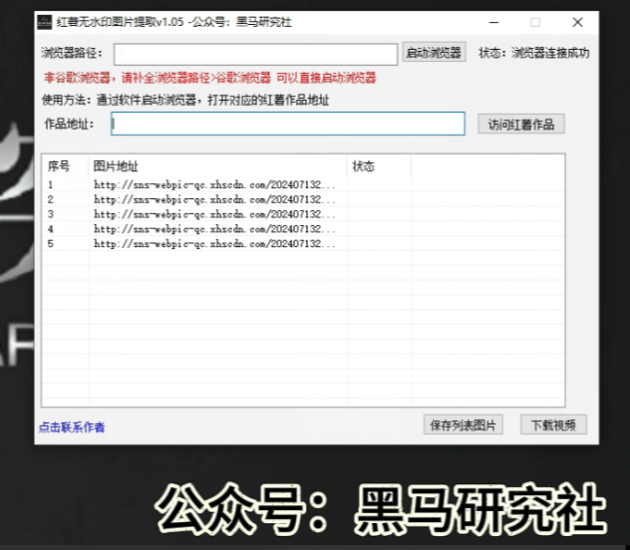Click the 保存列表图片 button
This screenshot has width=630, height=550.
tap(463, 425)
